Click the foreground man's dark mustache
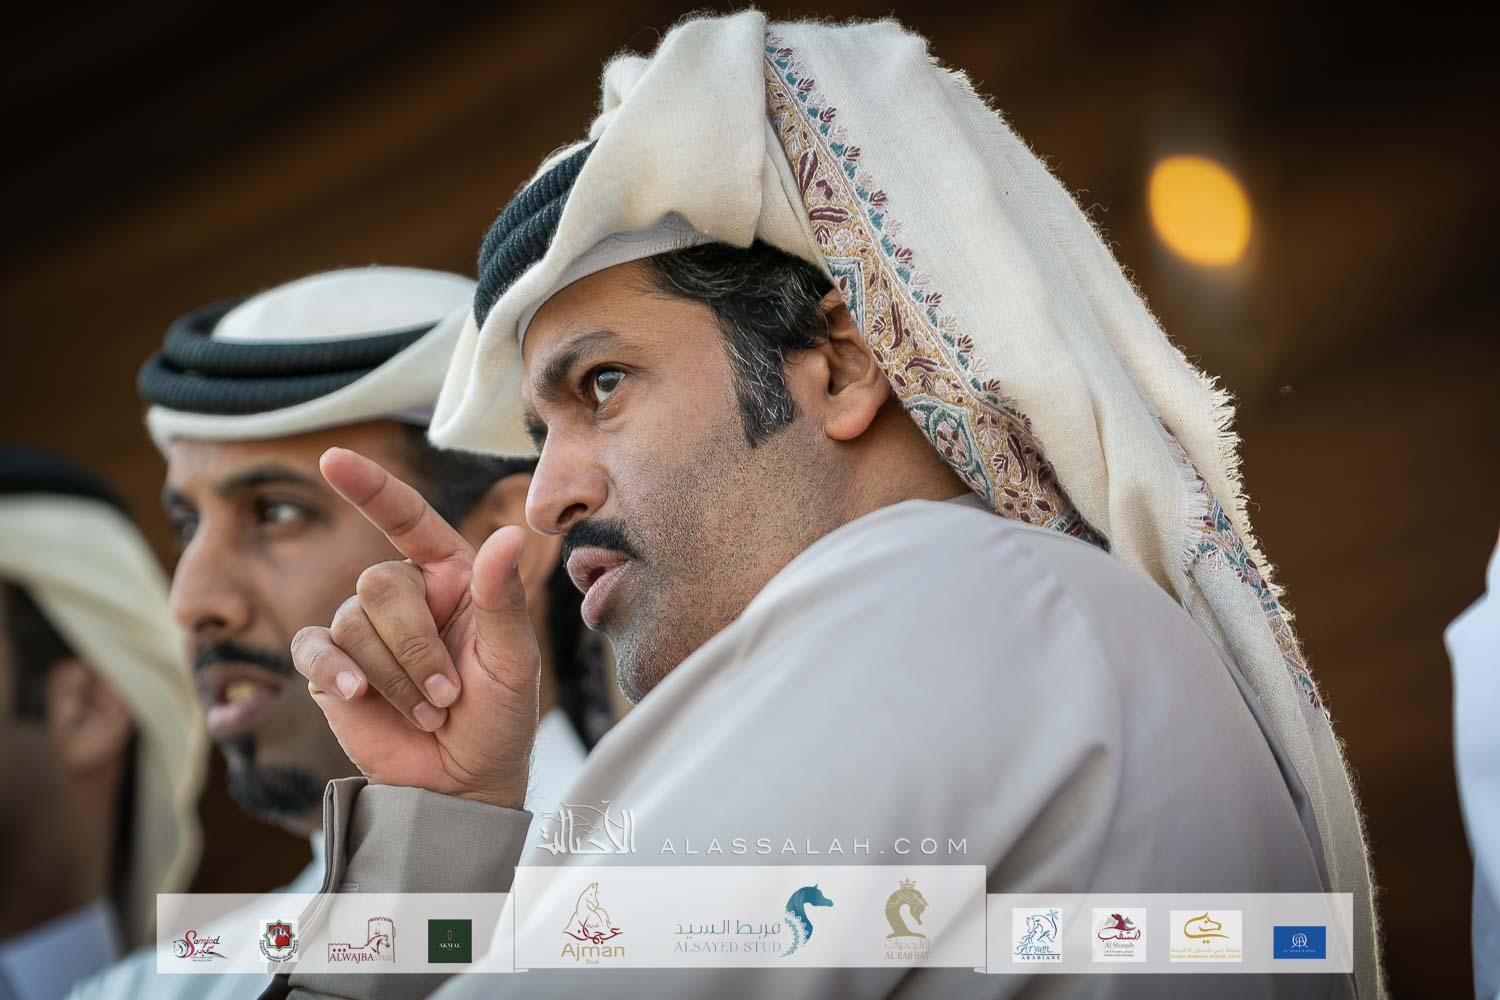Image resolution: width=1500 pixels, height=1000 pixels. tap(600, 545)
